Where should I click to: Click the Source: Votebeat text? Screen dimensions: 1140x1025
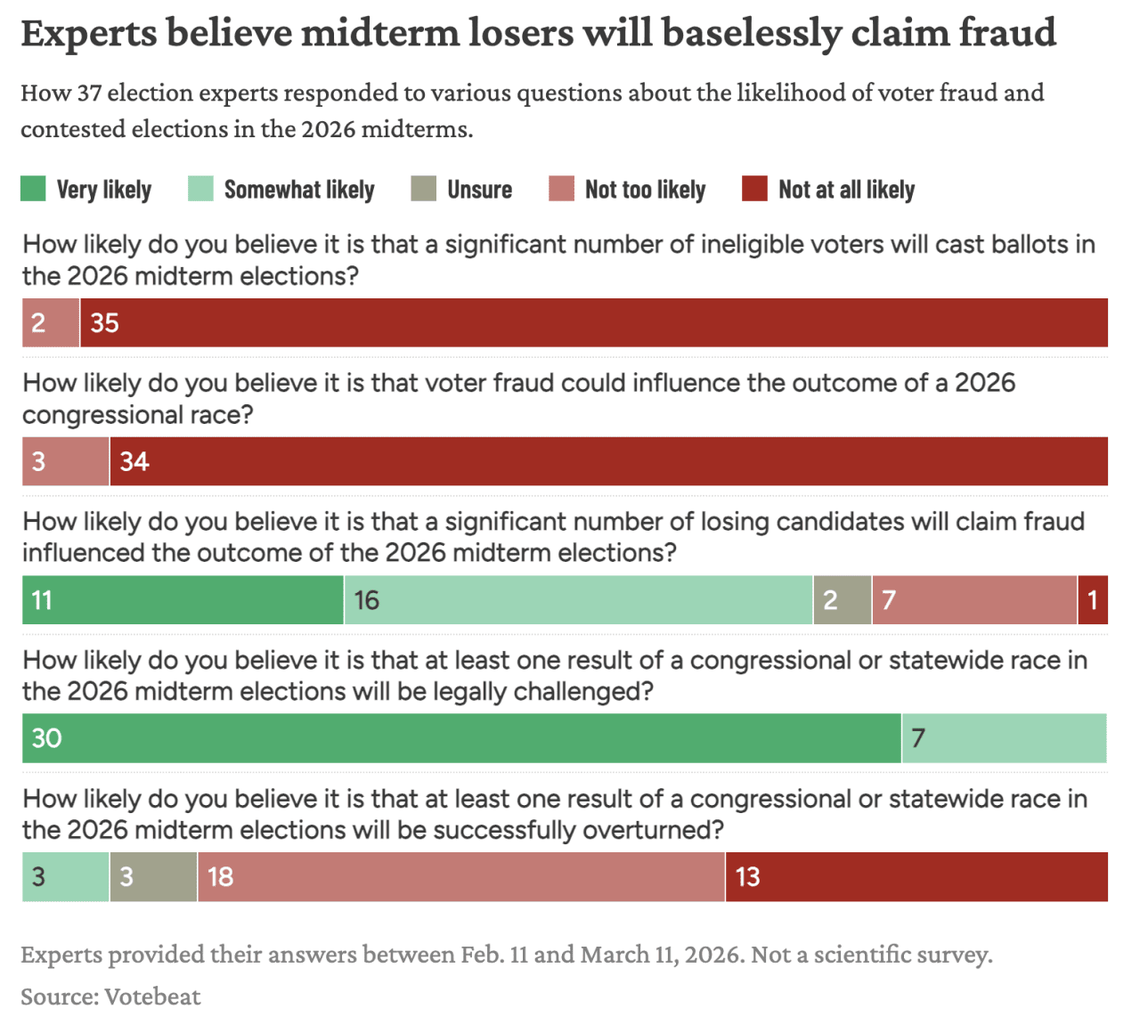click(x=111, y=996)
